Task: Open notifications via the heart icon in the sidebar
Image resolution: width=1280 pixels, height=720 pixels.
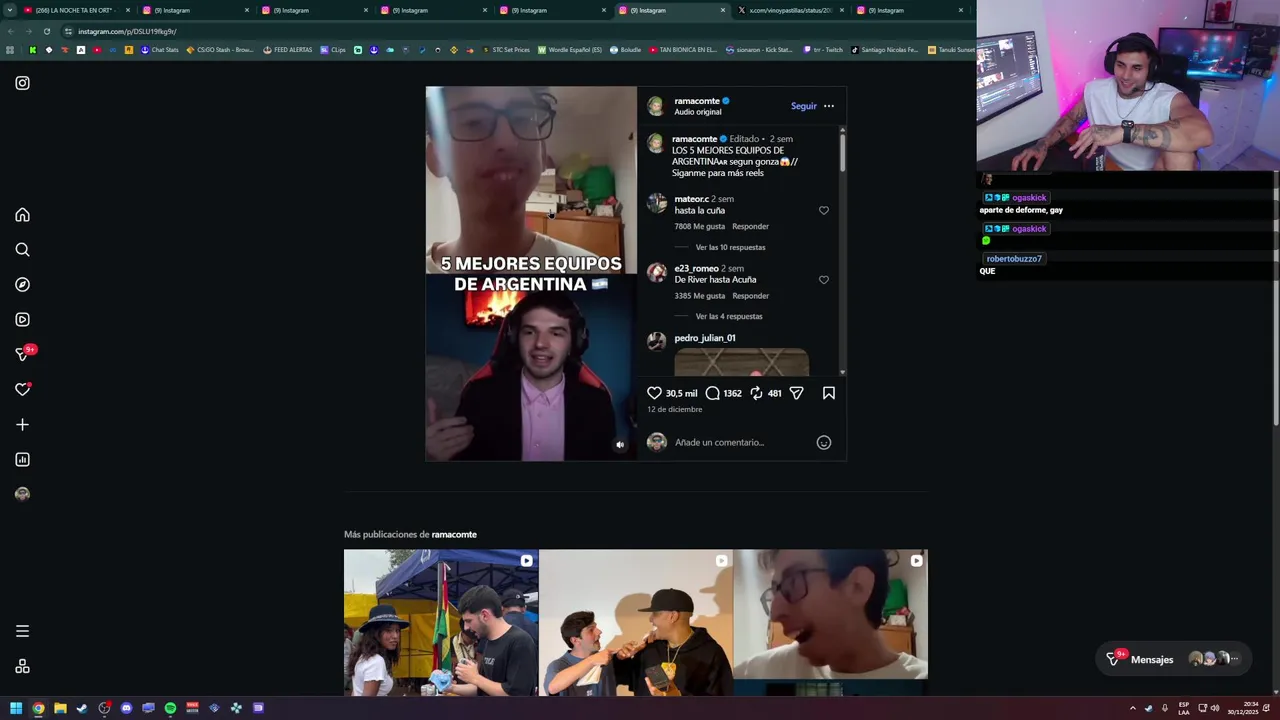Action: point(22,389)
